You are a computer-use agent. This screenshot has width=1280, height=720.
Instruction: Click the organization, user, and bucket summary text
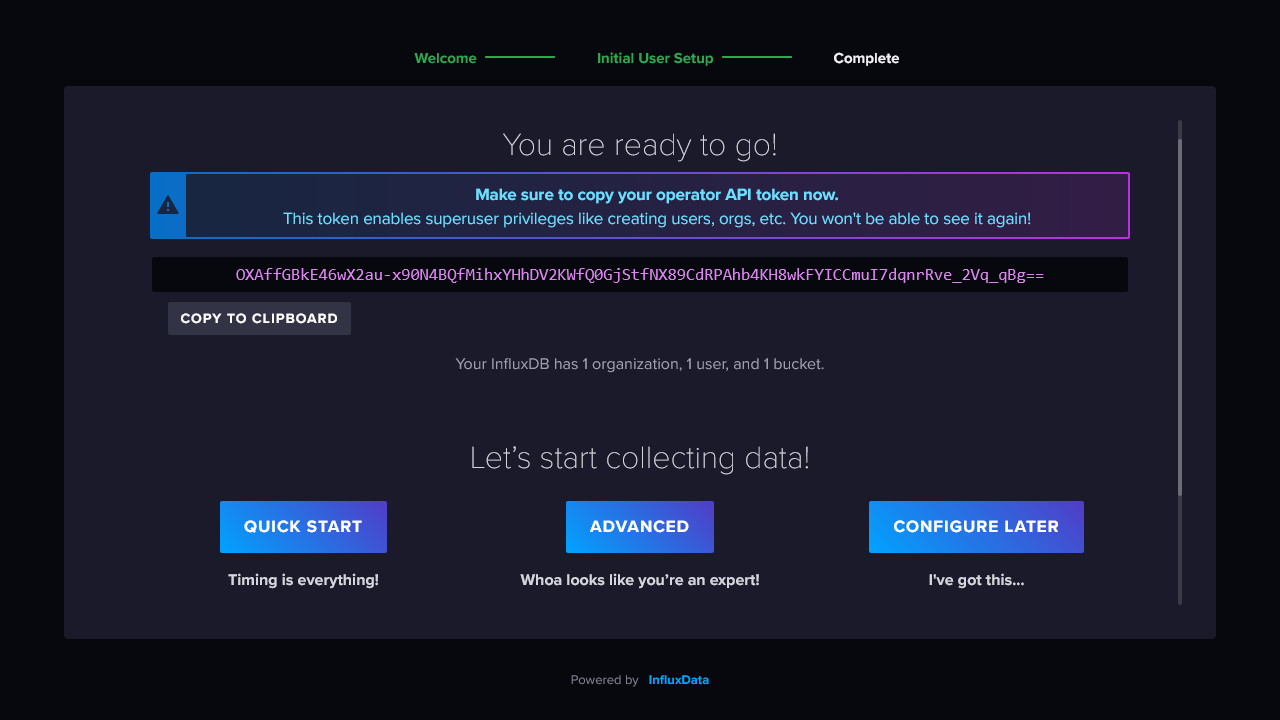[640, 364]
